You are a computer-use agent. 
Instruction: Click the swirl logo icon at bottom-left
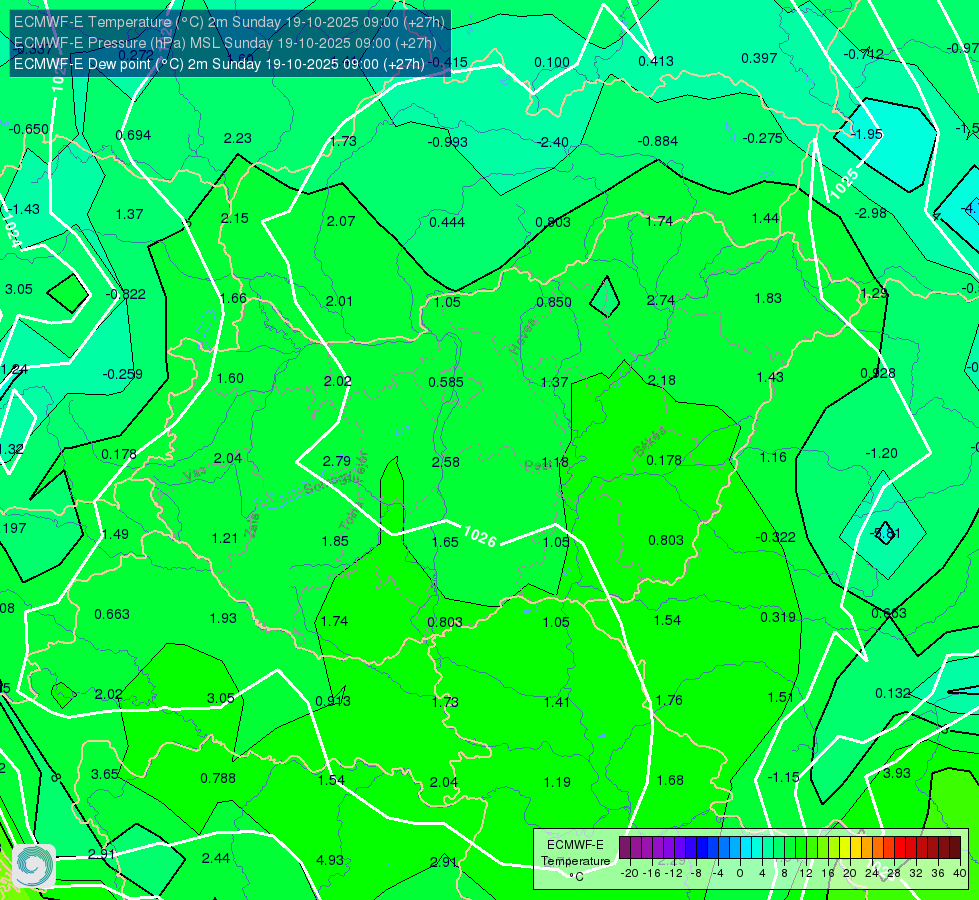point(34,866)
